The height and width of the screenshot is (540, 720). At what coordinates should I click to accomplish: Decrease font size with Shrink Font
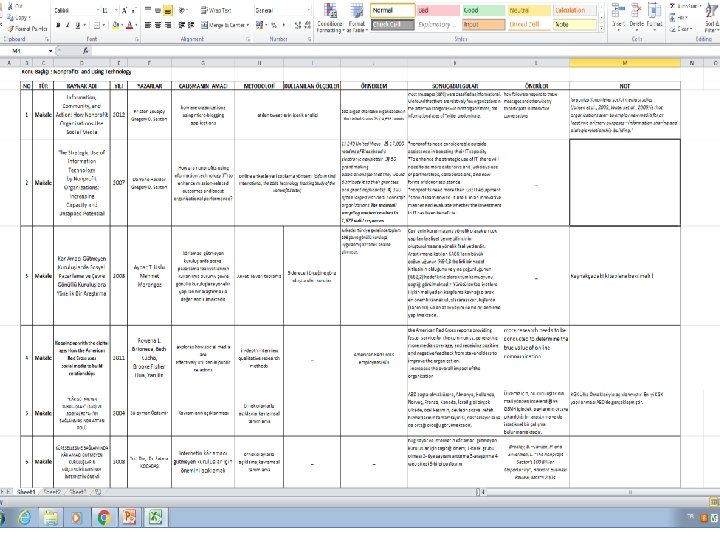click(134, 10)
